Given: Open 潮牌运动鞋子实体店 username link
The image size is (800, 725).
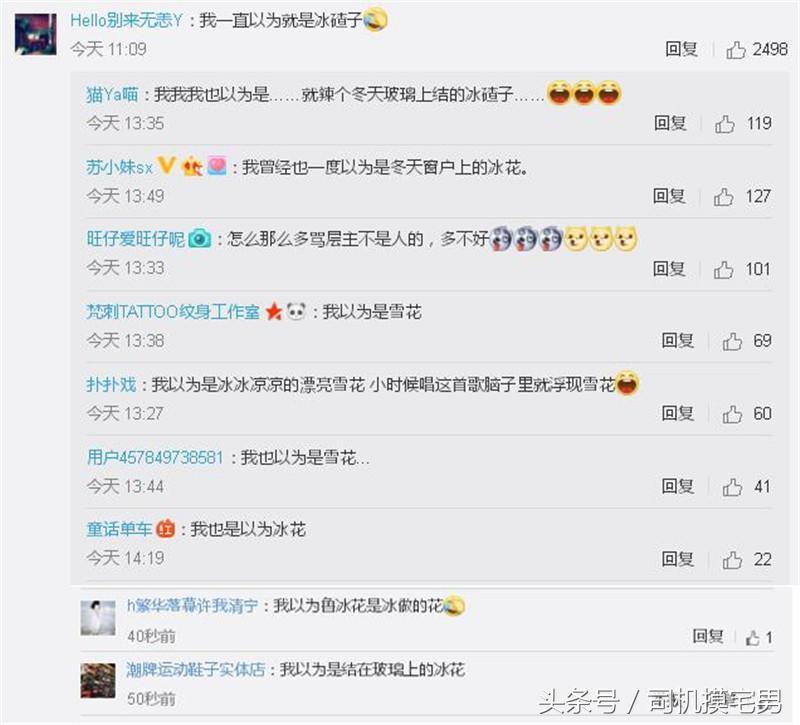Looking at the screenshot, I should pyautogui.click(x=196, y=669).
